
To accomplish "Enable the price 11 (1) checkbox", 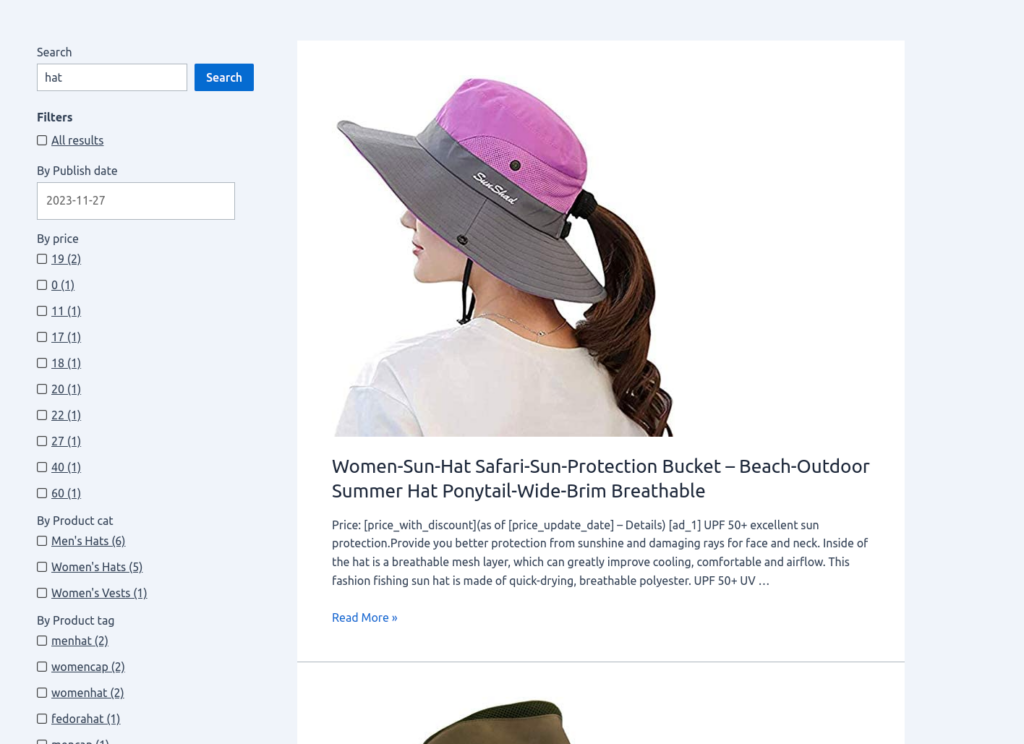I will pyautogui.click(x=42, y=311).
